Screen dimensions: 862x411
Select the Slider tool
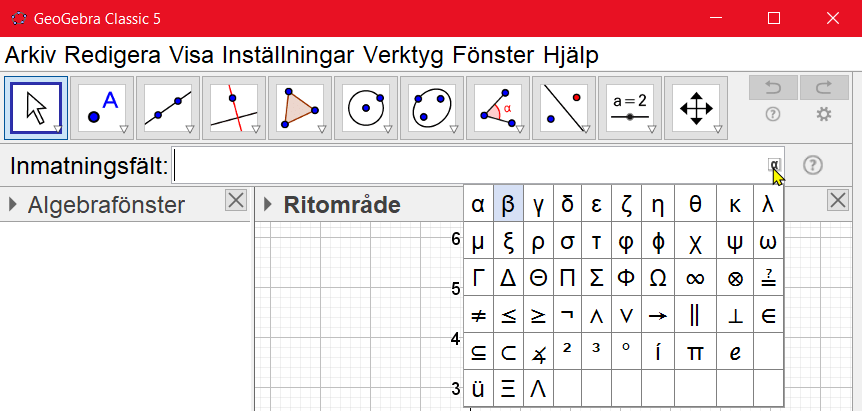(x=630, y=108)
